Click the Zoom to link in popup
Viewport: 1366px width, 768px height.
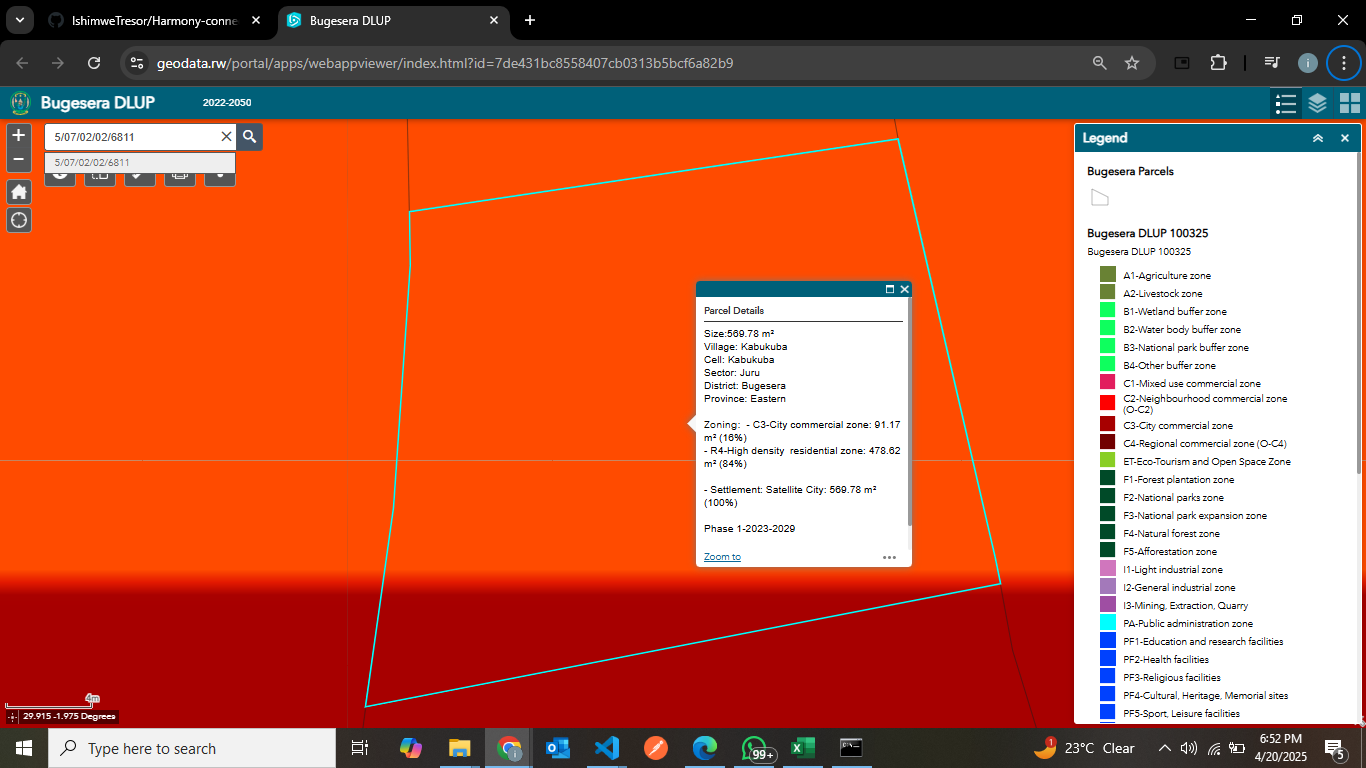pos(722,557)
